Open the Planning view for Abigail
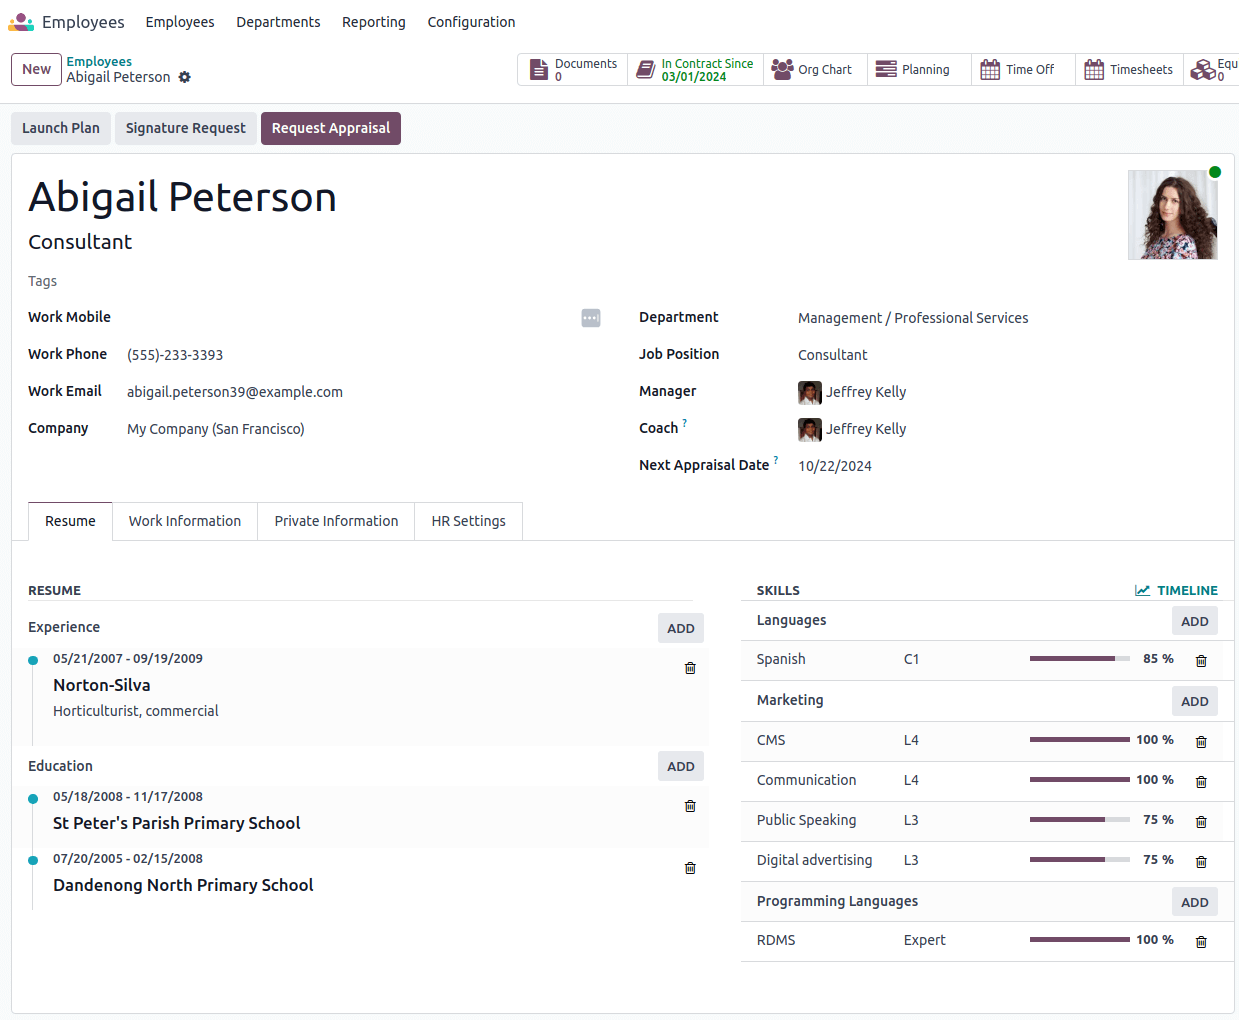 [917, 69]
